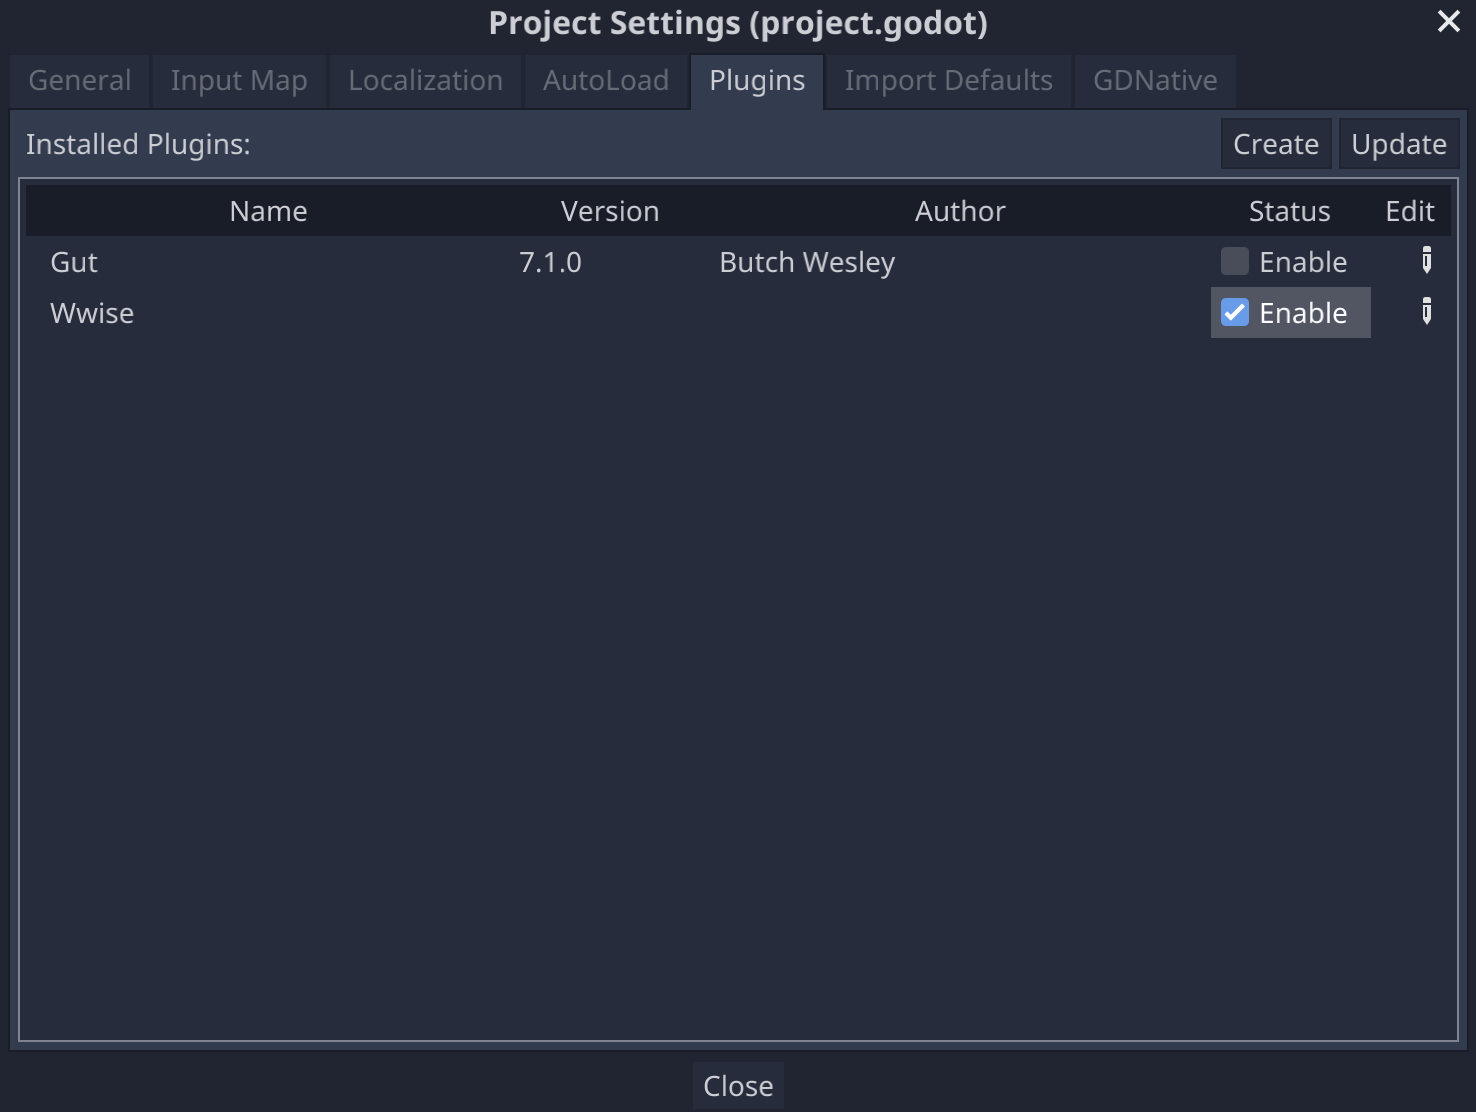
Task: Click the Name column header
Action: pos(268,211)
